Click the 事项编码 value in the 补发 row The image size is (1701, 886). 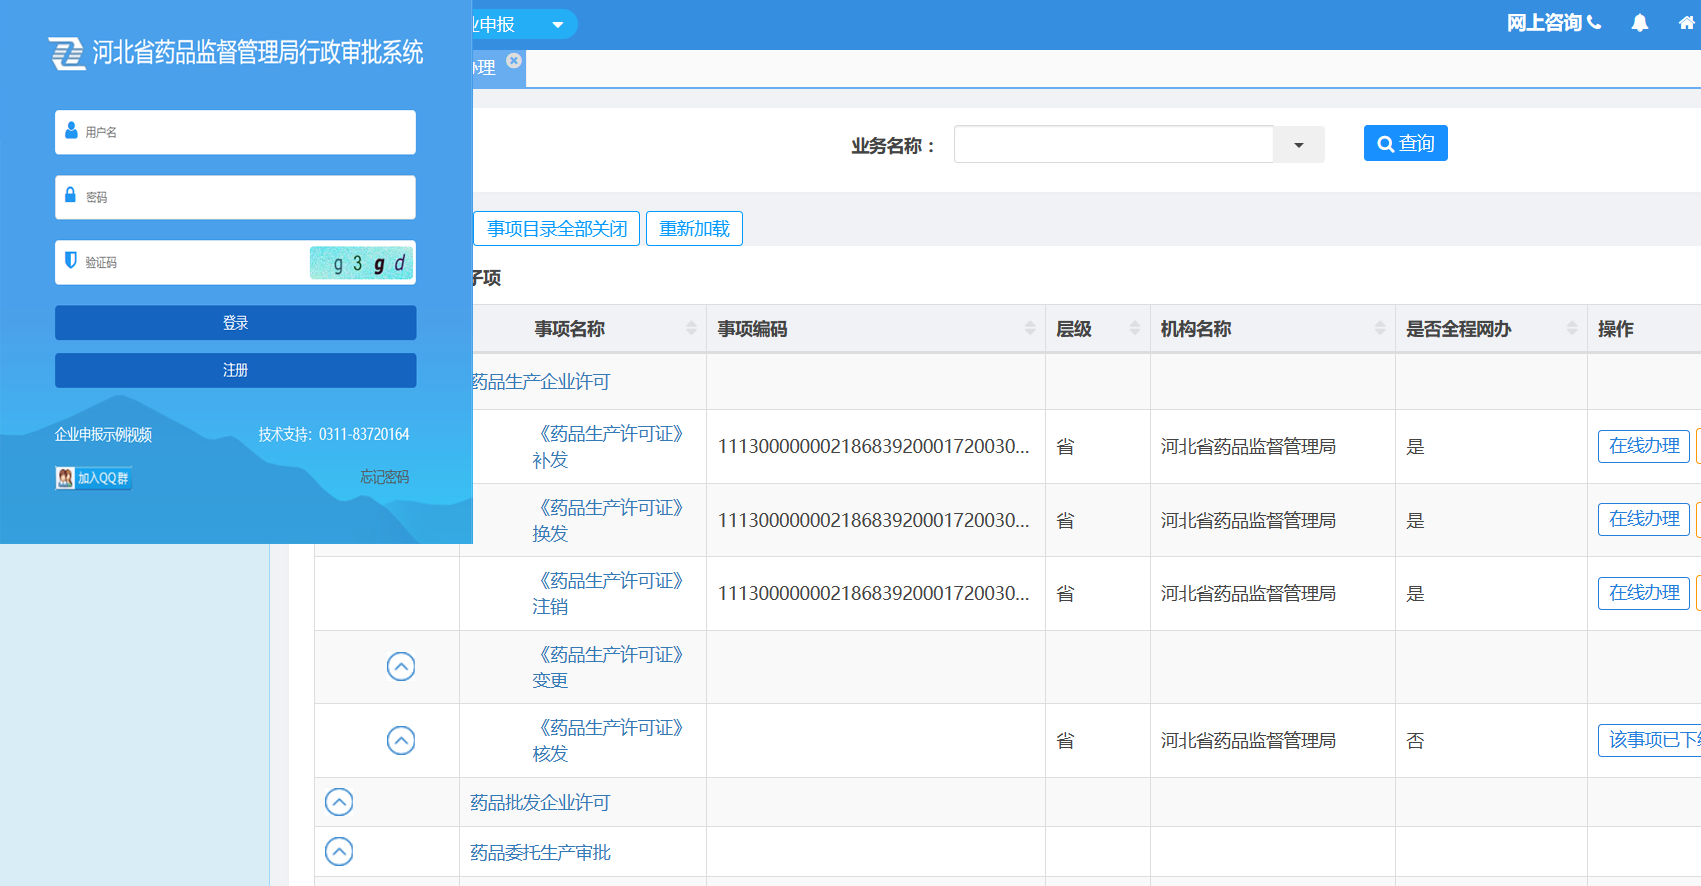(x=873, y=446)
